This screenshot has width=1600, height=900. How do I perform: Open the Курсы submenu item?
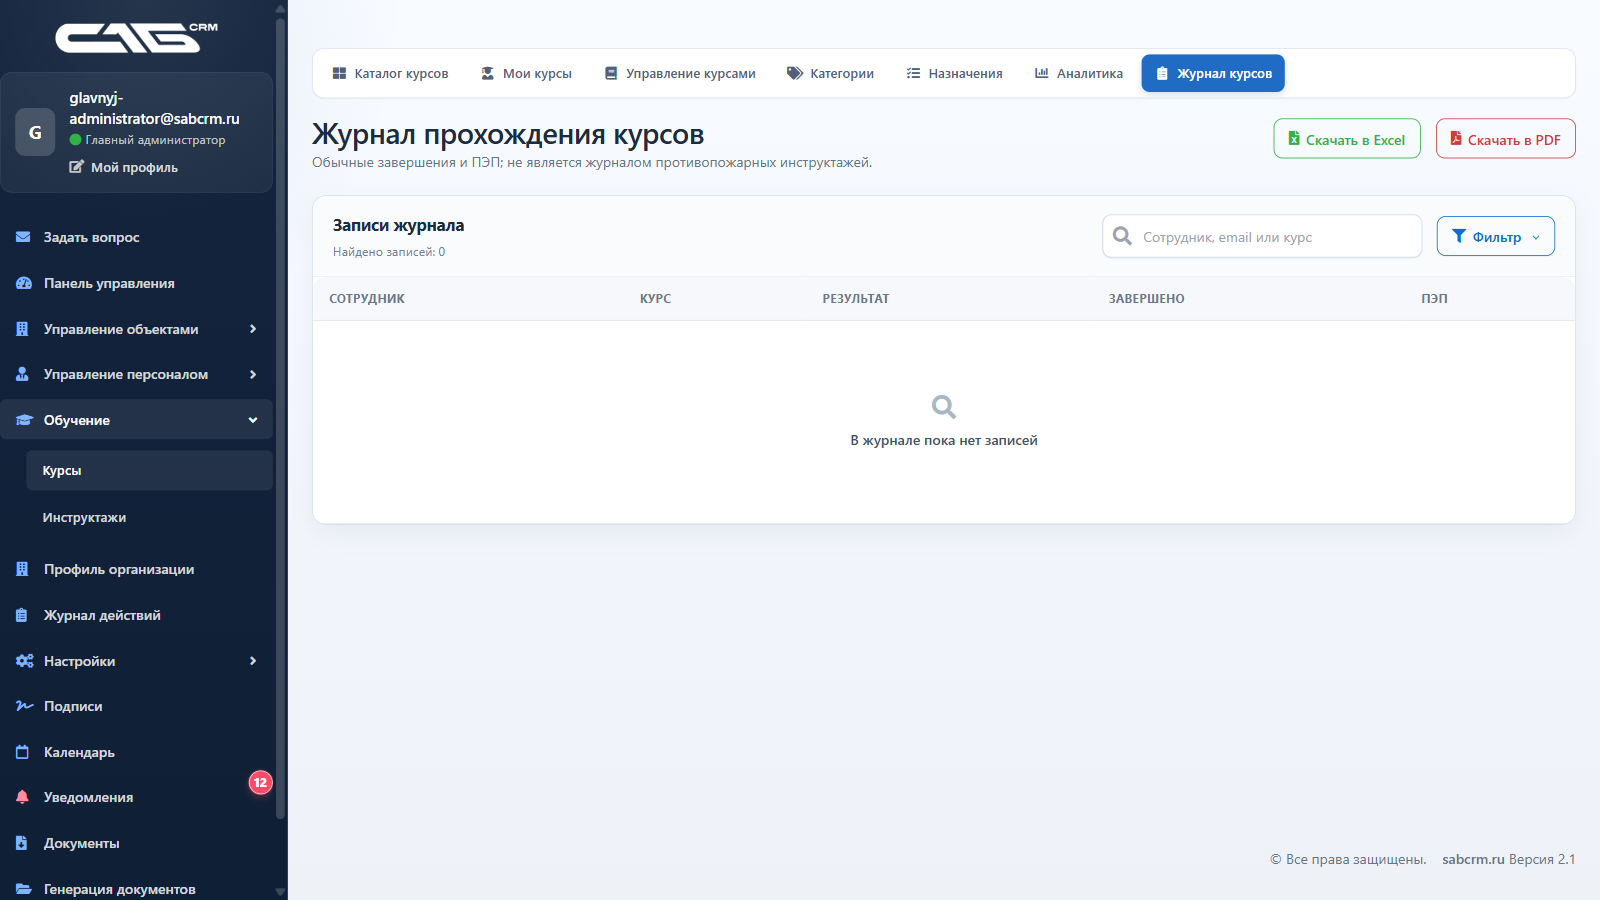[x=149, y=470]
